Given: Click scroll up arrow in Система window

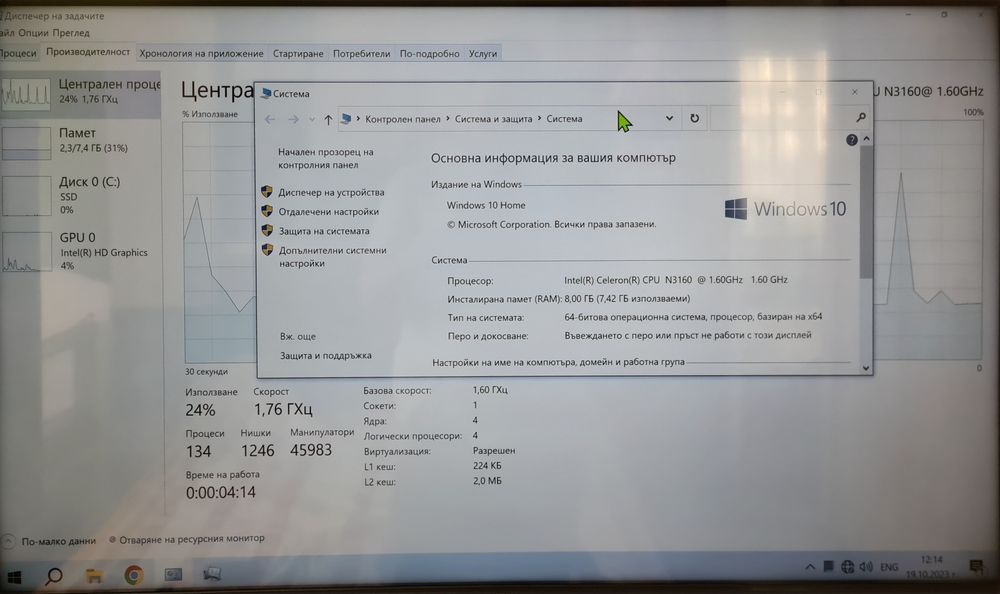Looking at the screenshot, I should point(866,138).
